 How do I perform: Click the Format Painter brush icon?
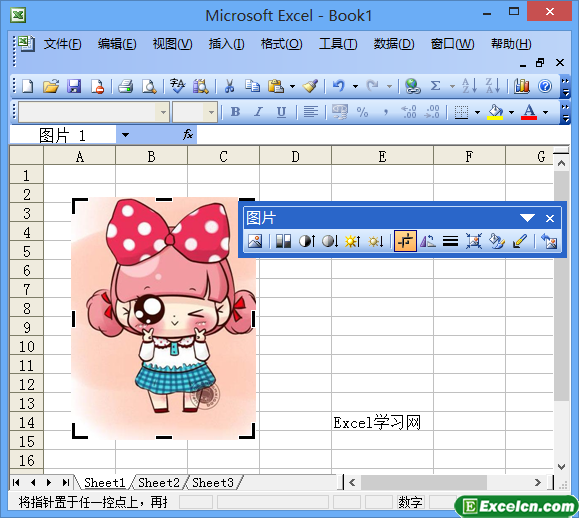tap(310, 86)
